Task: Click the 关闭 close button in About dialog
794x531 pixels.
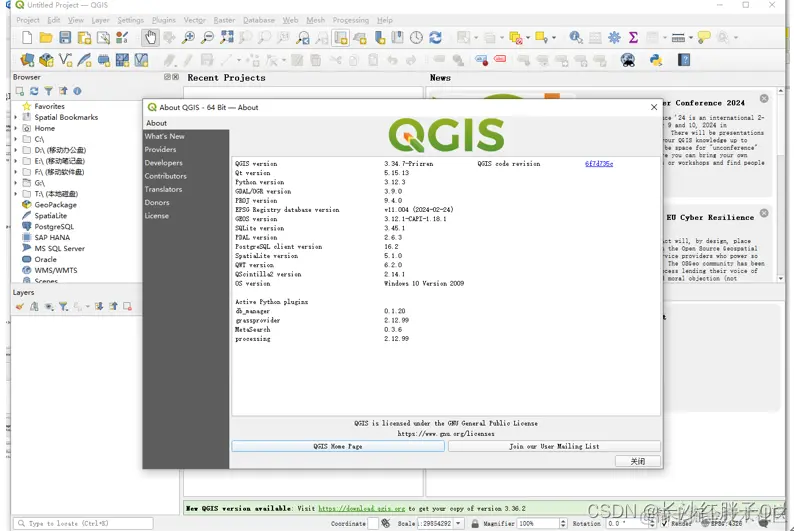Action: tap(638, 461)
